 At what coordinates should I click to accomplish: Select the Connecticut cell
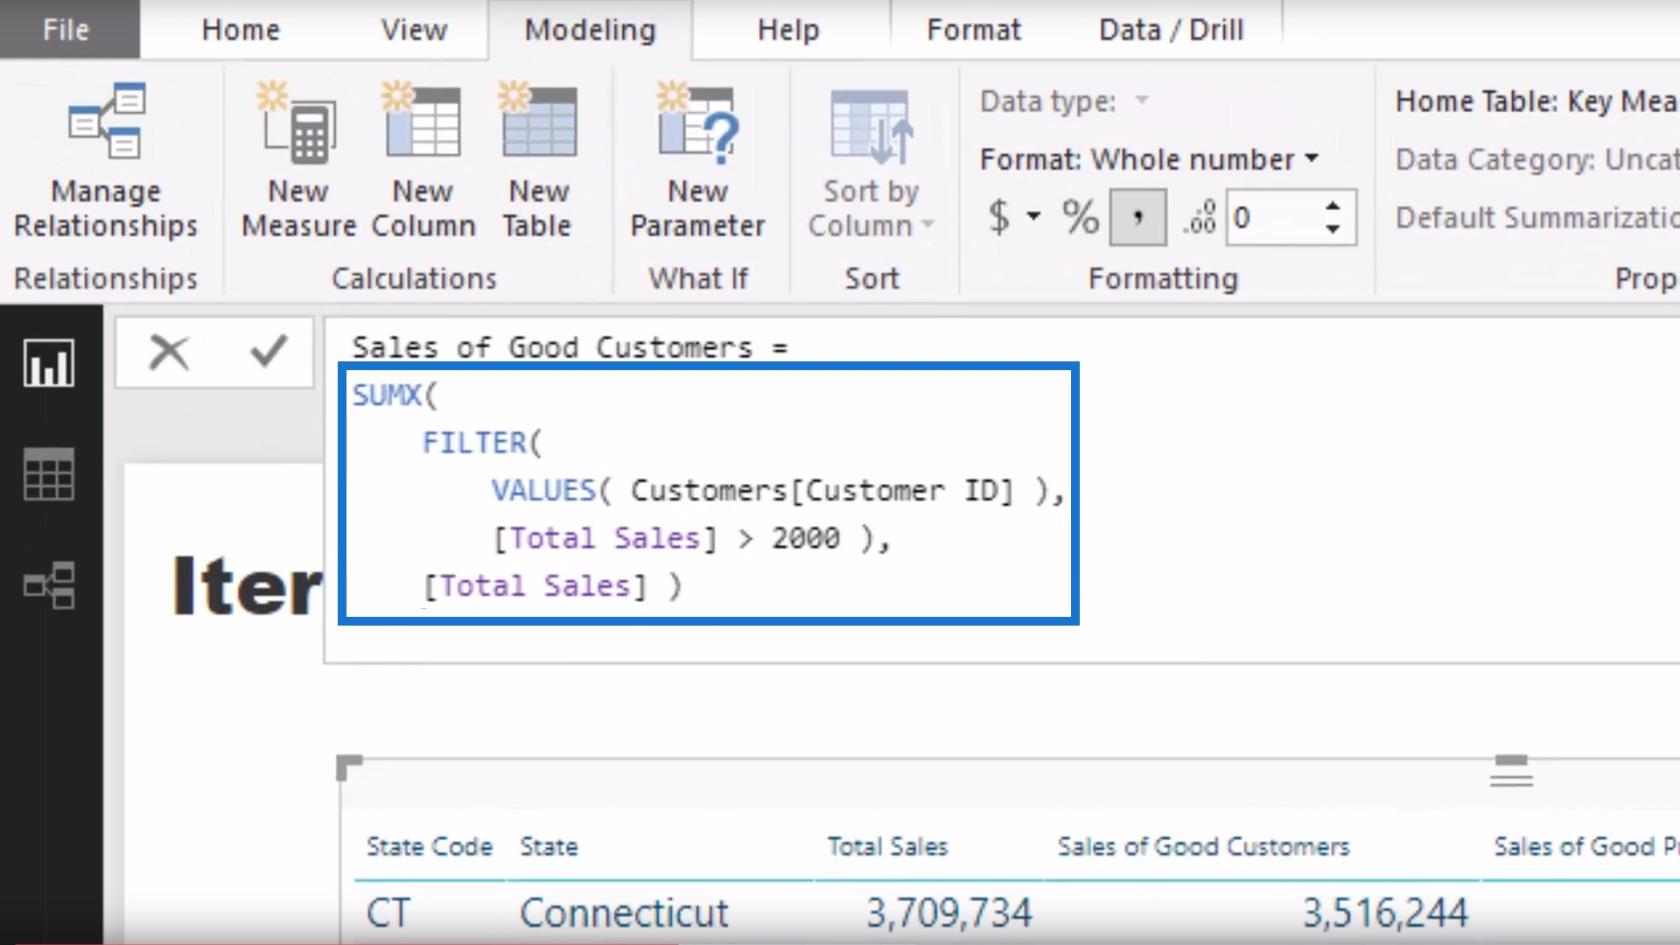click(624, 913)
